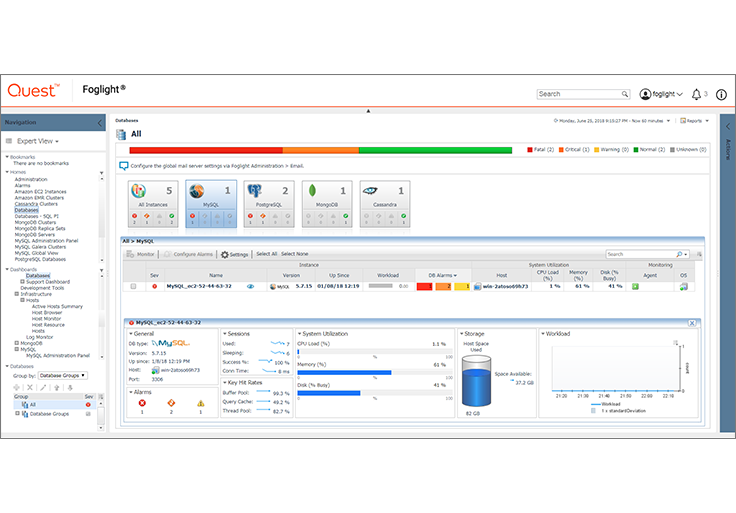Open the Cassandra database tile
Image resolution: width=736 pixels, height=513 pixels.
coord(385,204)
